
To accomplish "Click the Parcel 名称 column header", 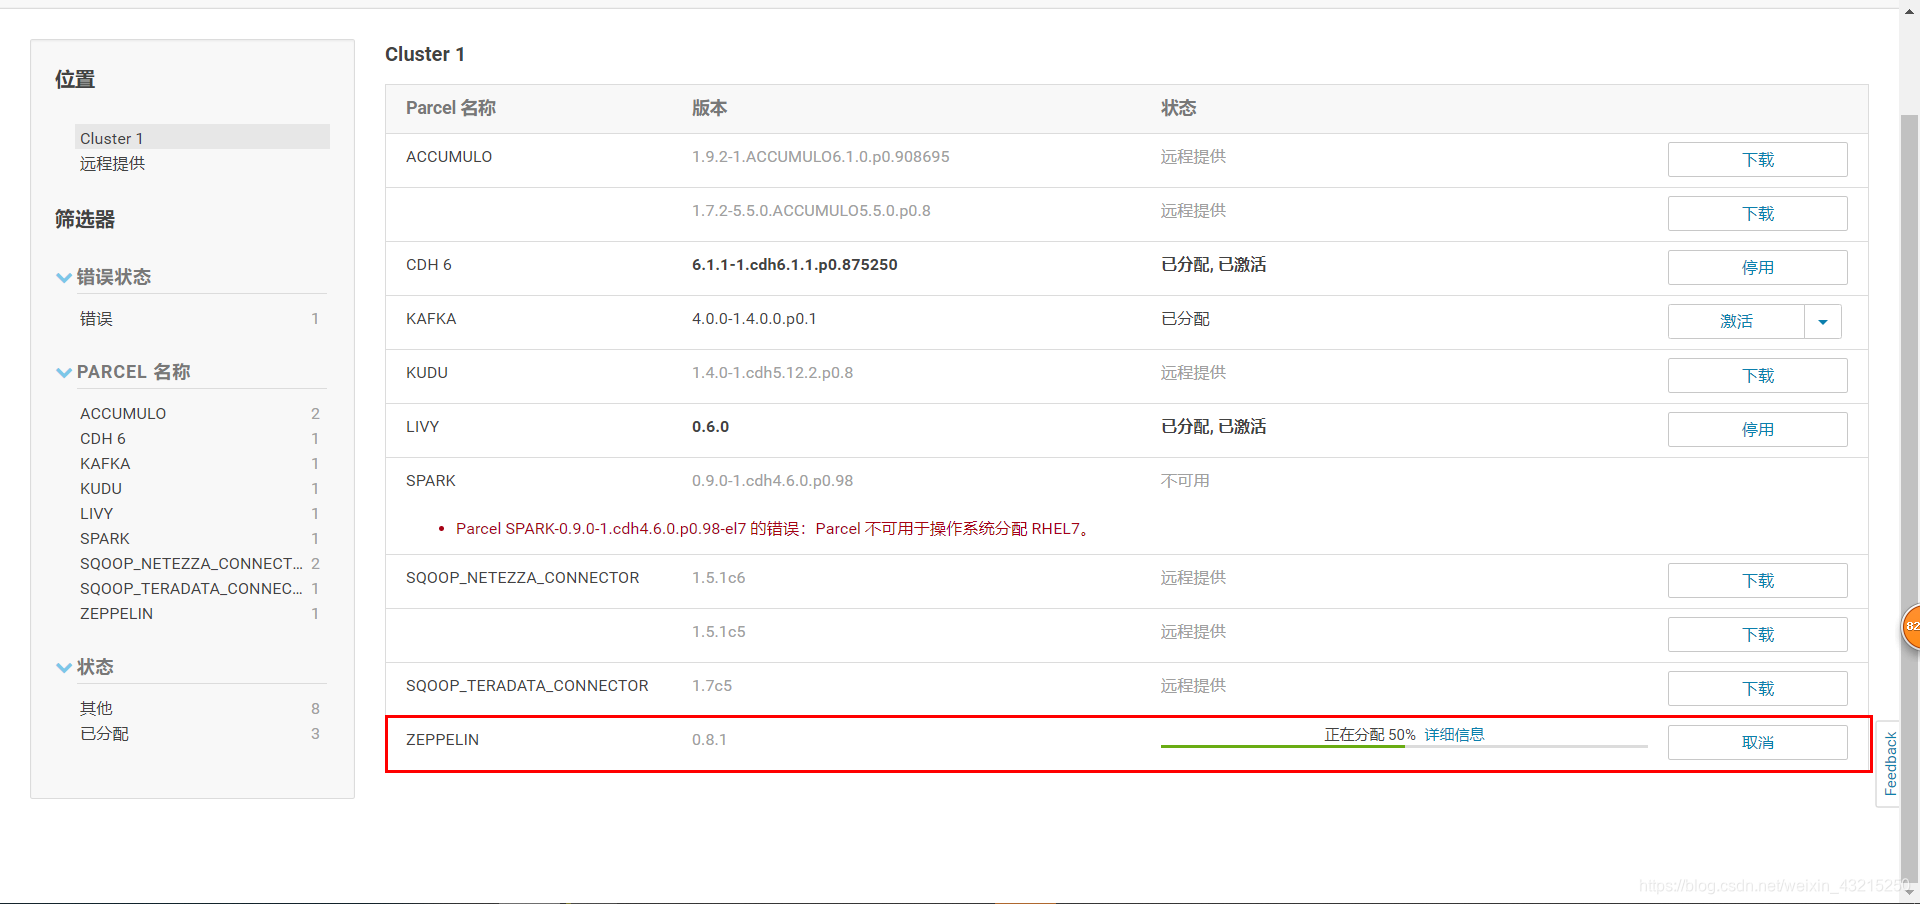I will click(451, 108).
